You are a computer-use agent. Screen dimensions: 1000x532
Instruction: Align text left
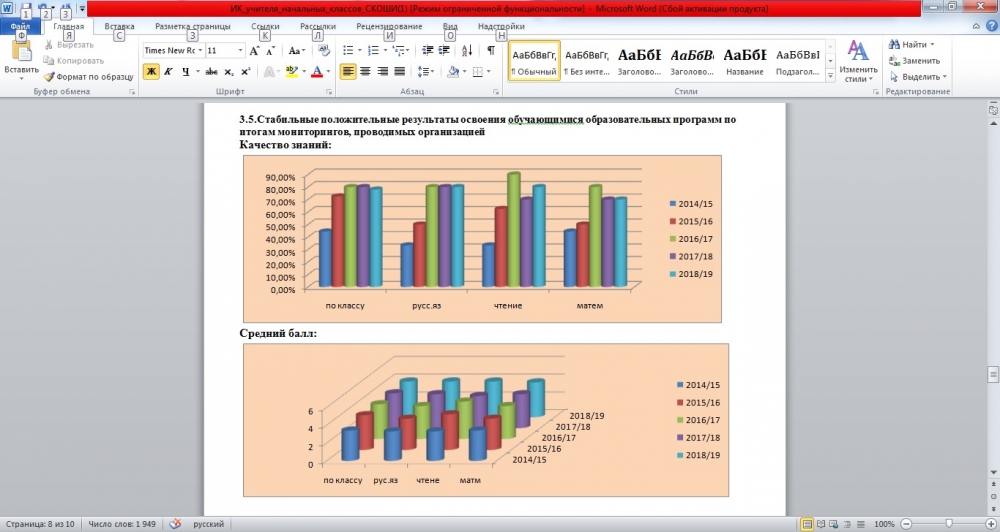[348, 71]
